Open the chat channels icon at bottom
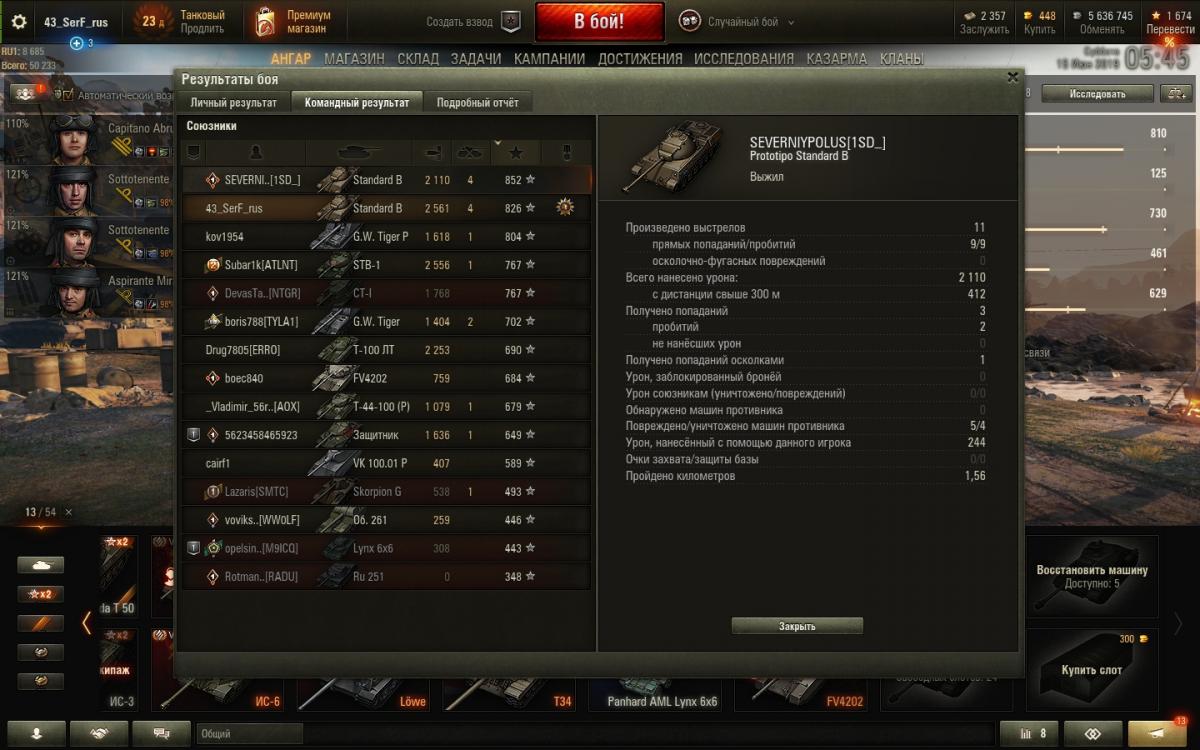This screenshot has height=750, width=1200. click(161, 733)
